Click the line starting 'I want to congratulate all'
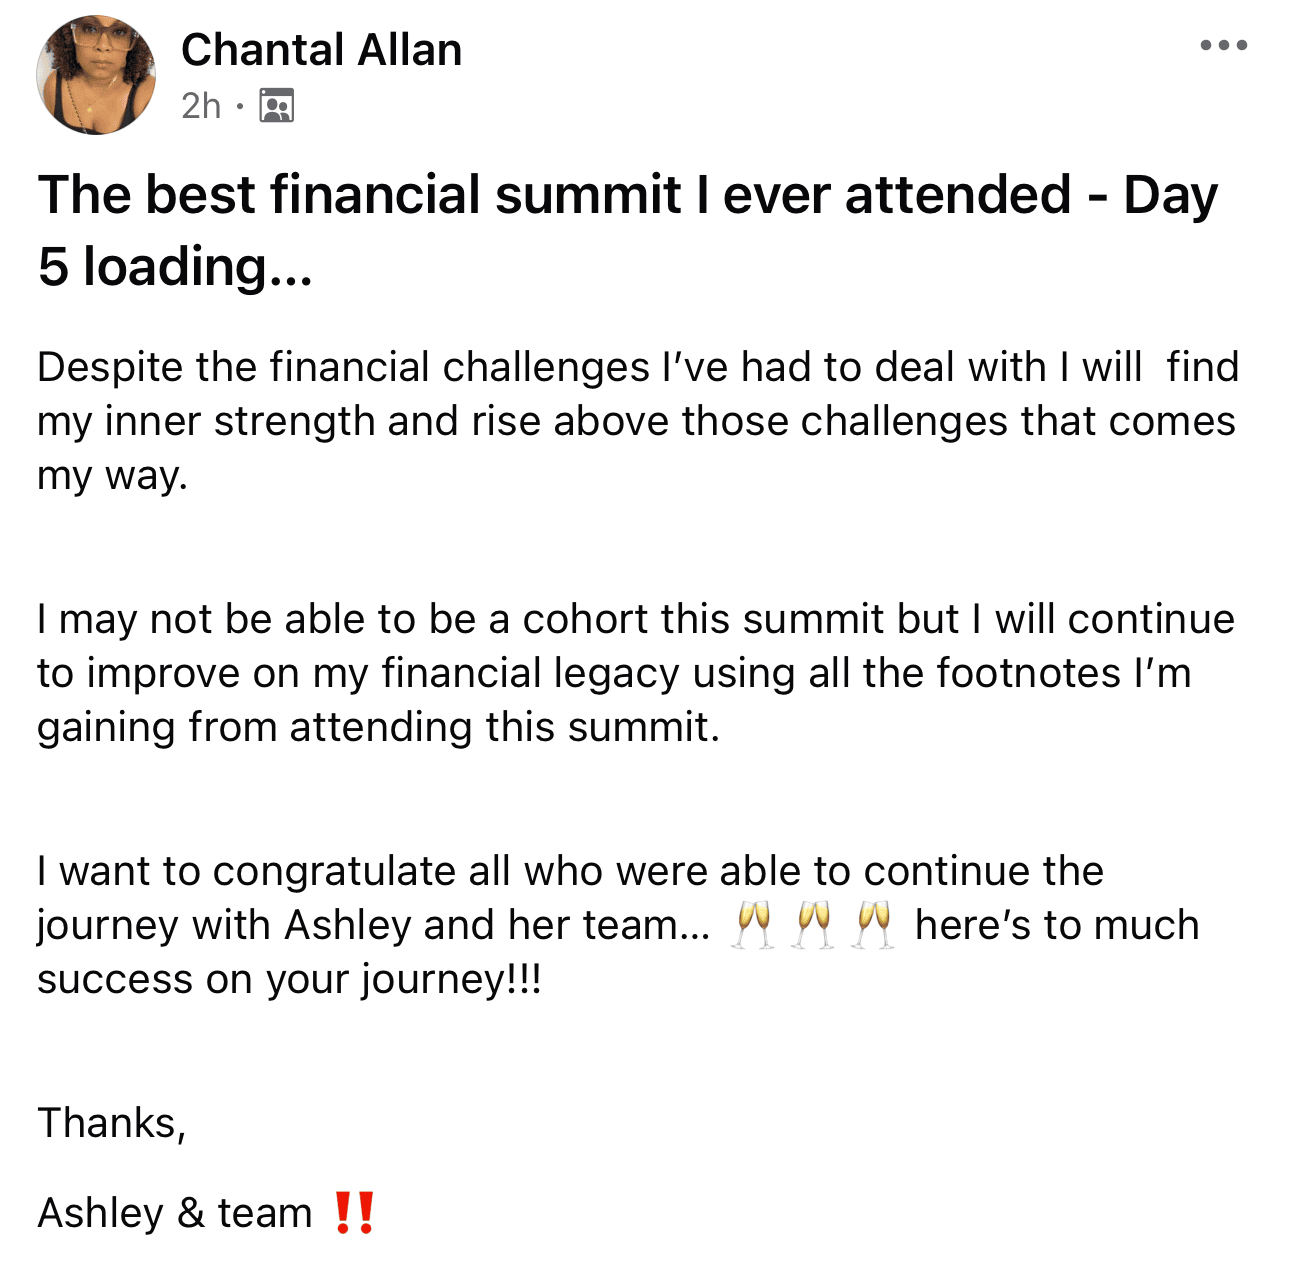 (x=571, y=871)
